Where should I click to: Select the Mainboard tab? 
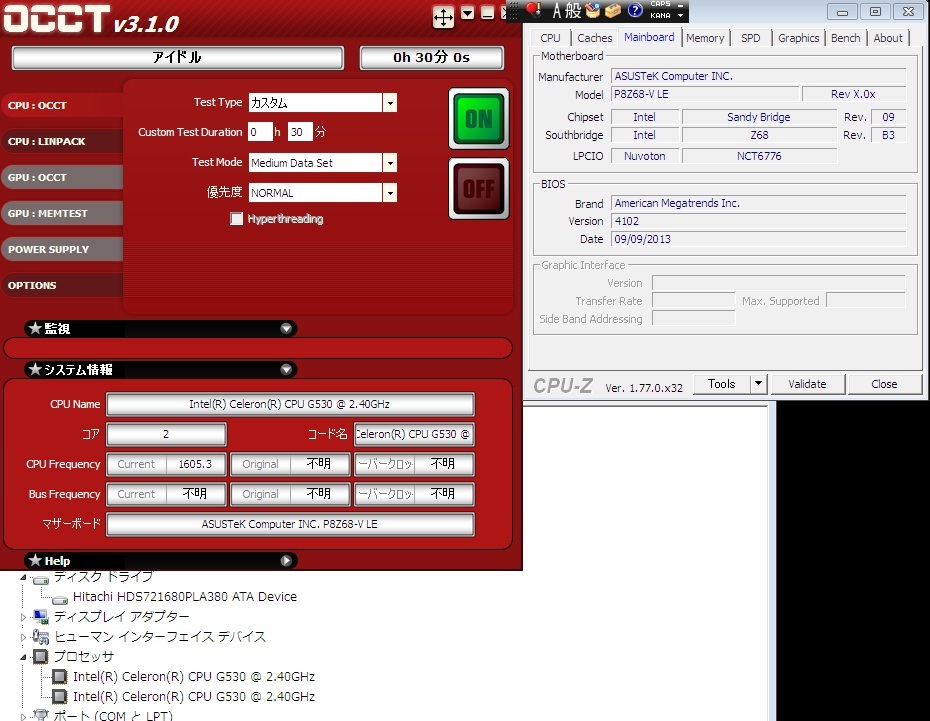point(649,37)
